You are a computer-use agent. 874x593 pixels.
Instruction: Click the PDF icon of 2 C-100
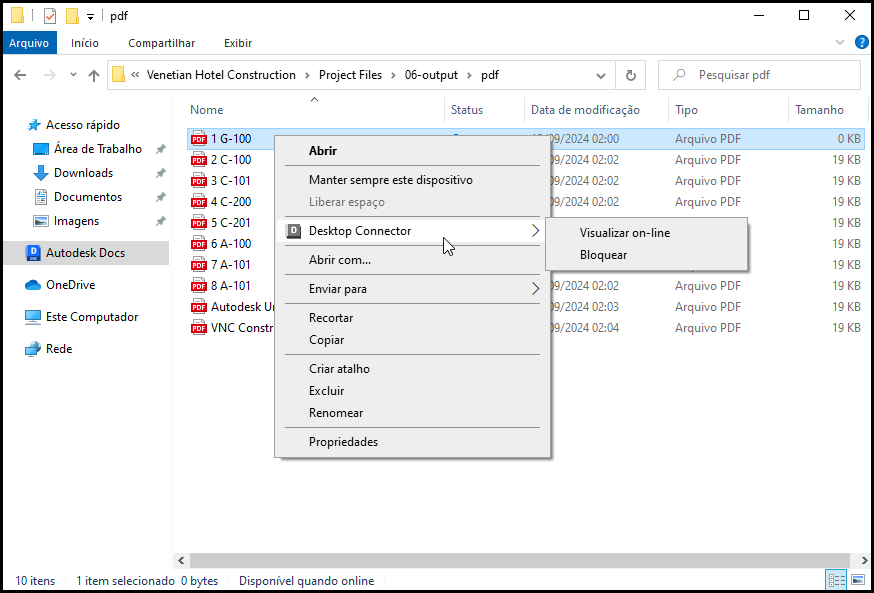tap(198, 160)
